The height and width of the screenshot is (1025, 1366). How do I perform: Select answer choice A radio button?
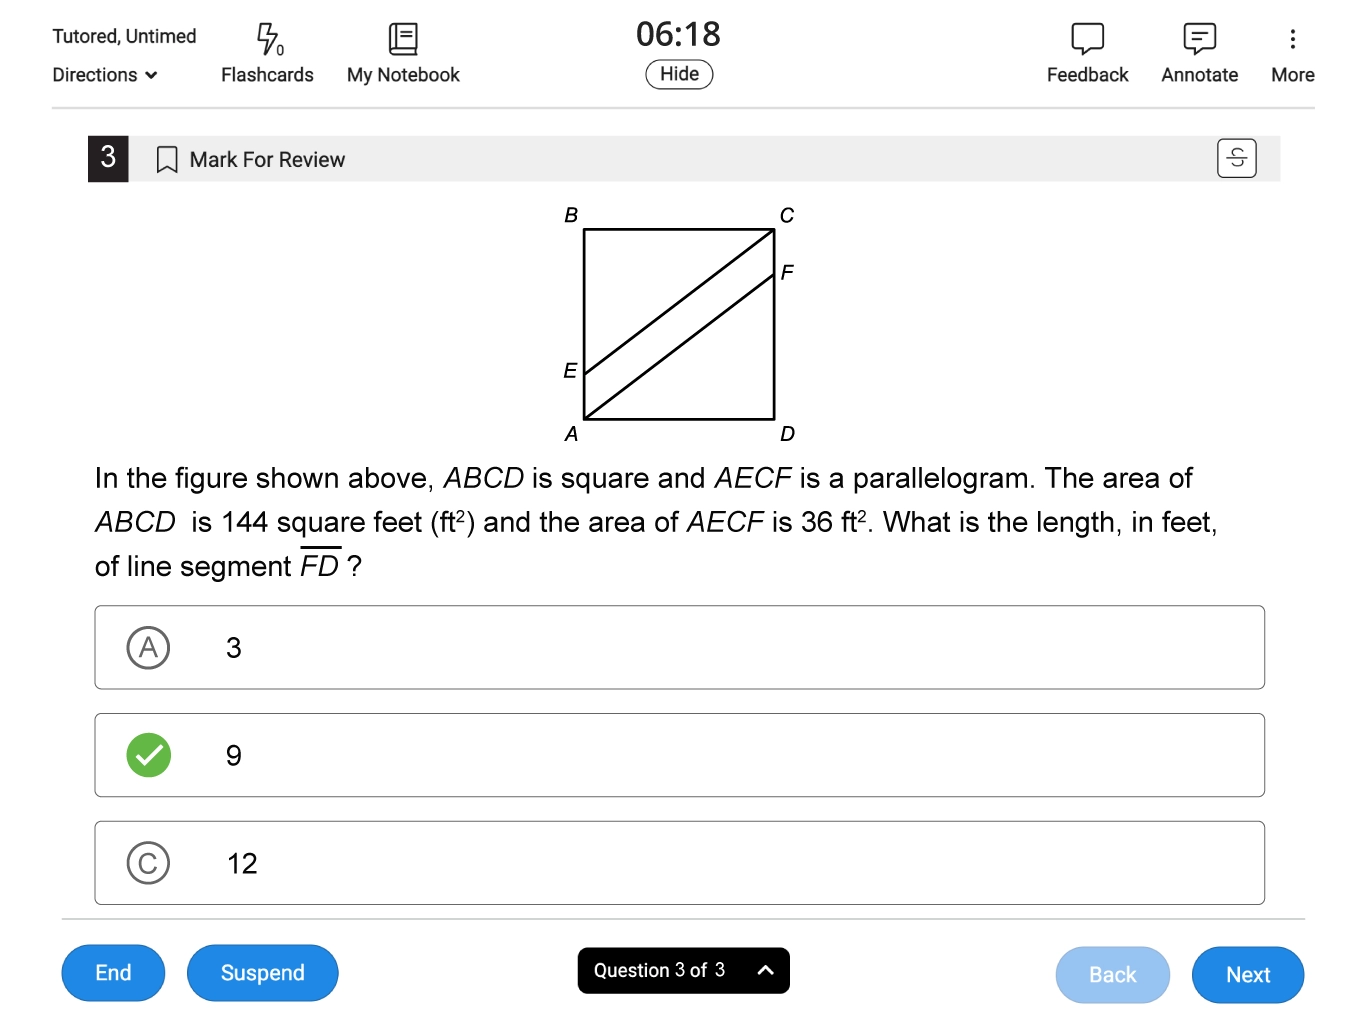tap(149, 648)
